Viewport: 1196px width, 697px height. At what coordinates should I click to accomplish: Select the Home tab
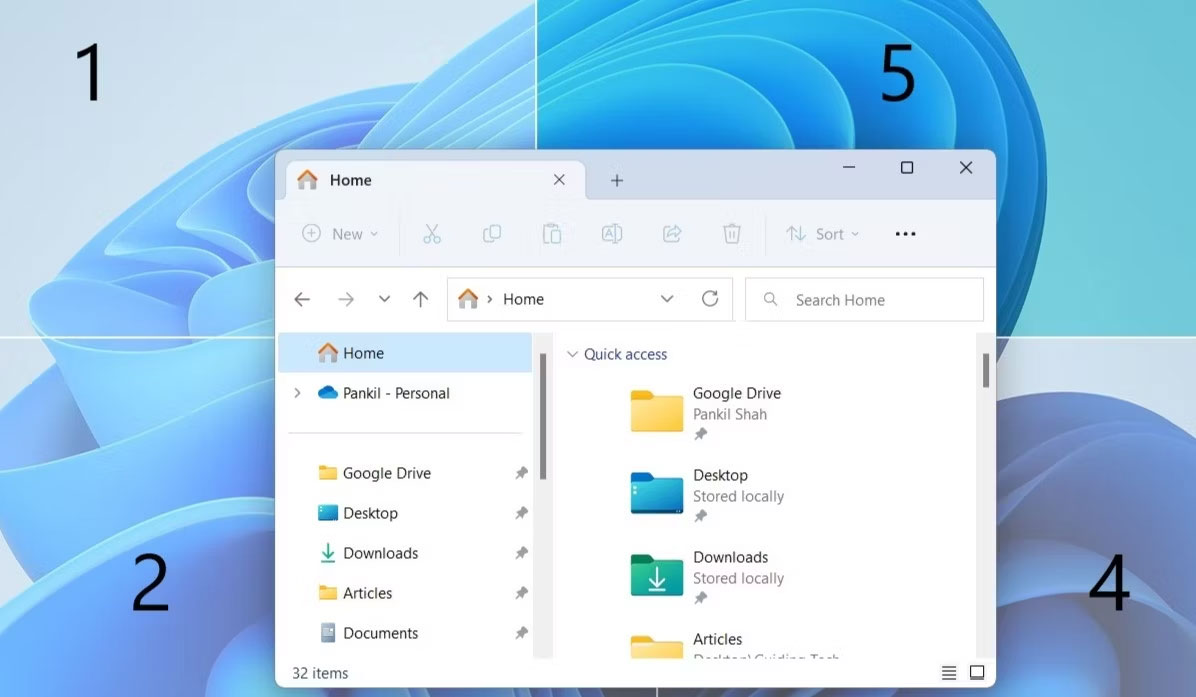tap(349, 180)
